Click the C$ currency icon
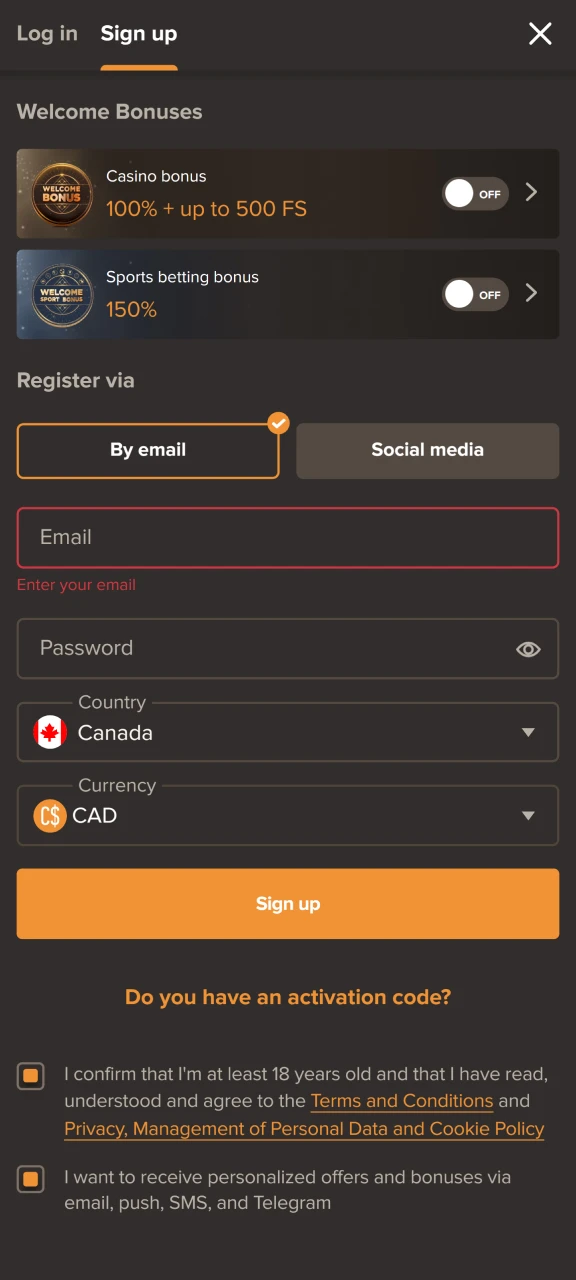Image resolution: width=576 pixels, height=1280 pixels. (x=49, y=815)
